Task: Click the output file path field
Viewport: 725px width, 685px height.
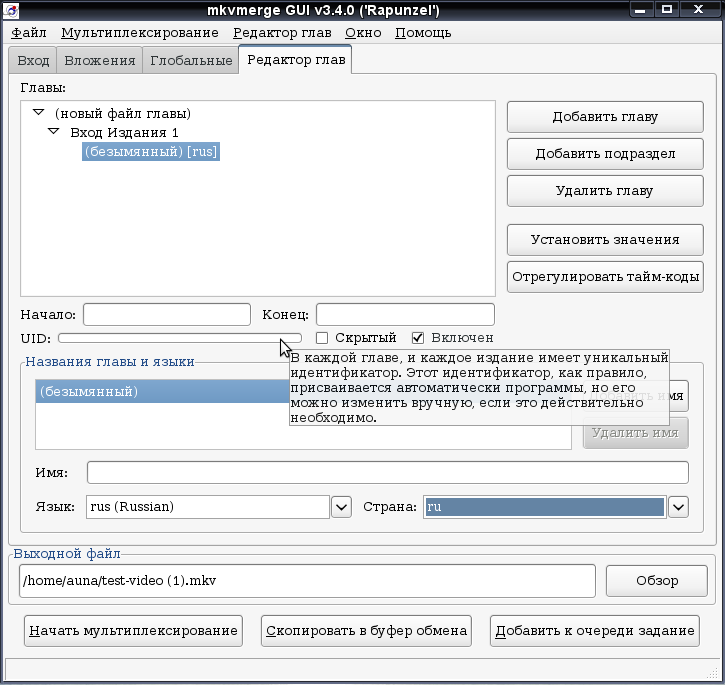Action: pyautogui.click(x=307, y=581)
